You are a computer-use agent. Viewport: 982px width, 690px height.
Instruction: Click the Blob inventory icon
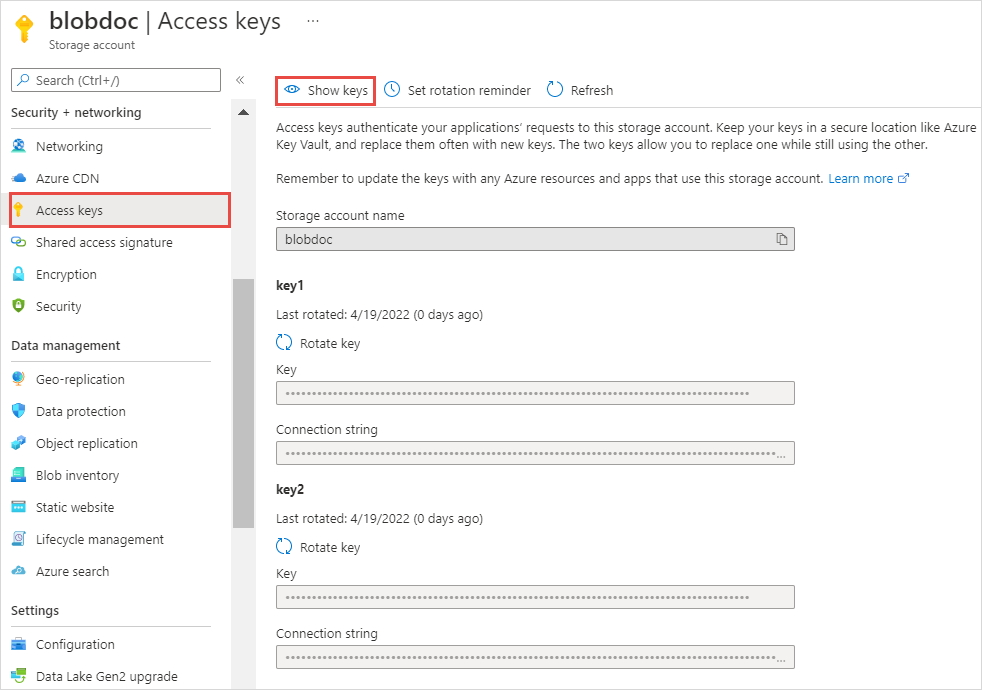(19, 475)
